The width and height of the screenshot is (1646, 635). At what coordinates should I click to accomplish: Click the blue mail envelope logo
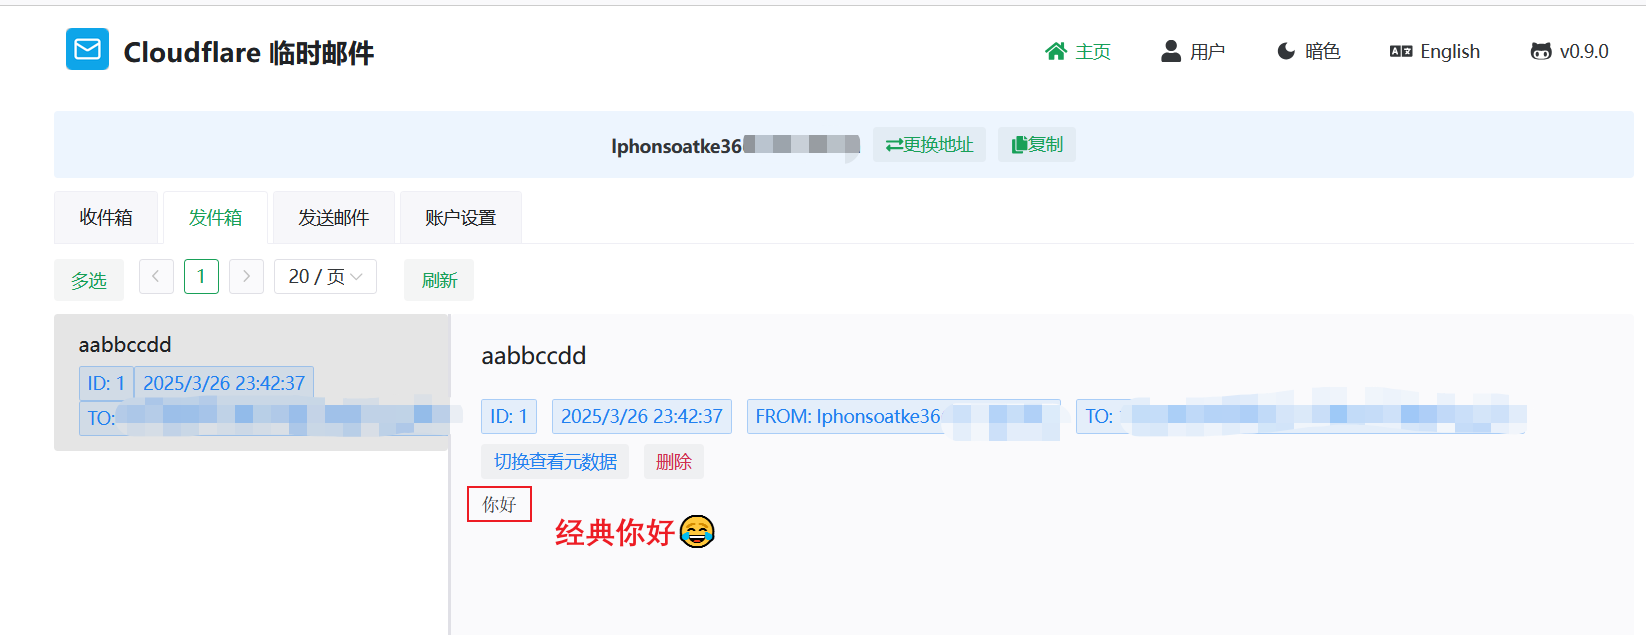point(87,49)
